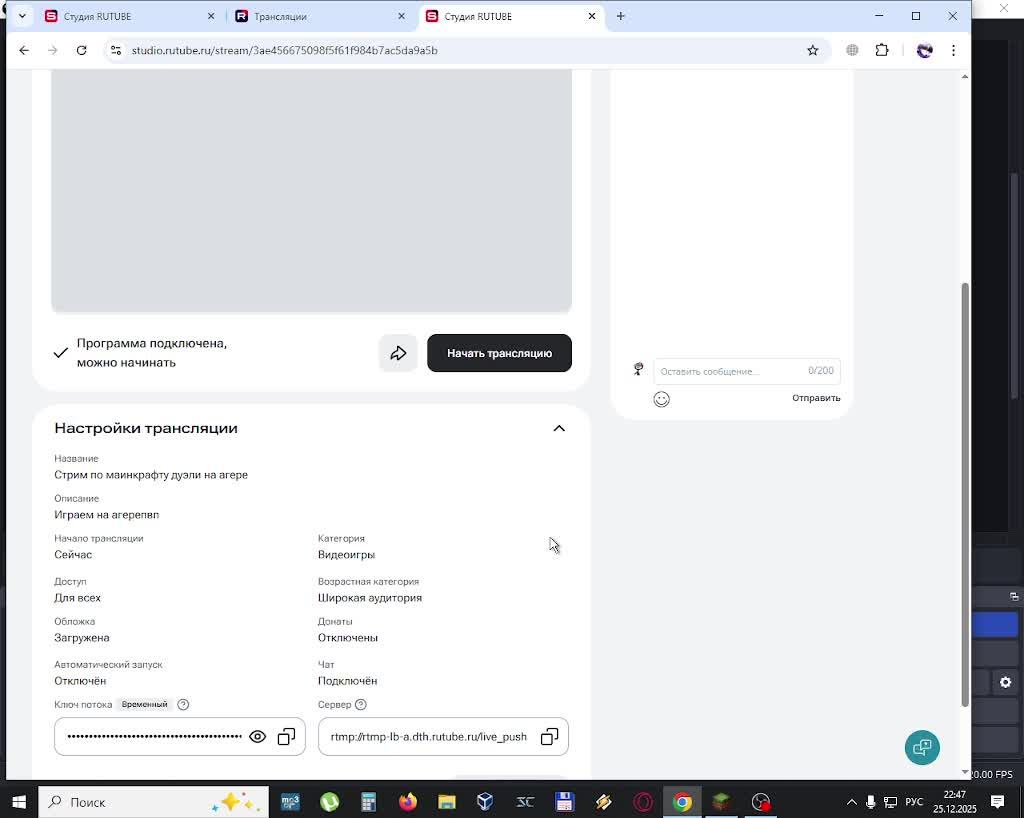Image resolution: width=1024 pixels, height=818 pixels.
Task: Click the chat message input field
Action: pyautogui.click(x=730, y=371)
